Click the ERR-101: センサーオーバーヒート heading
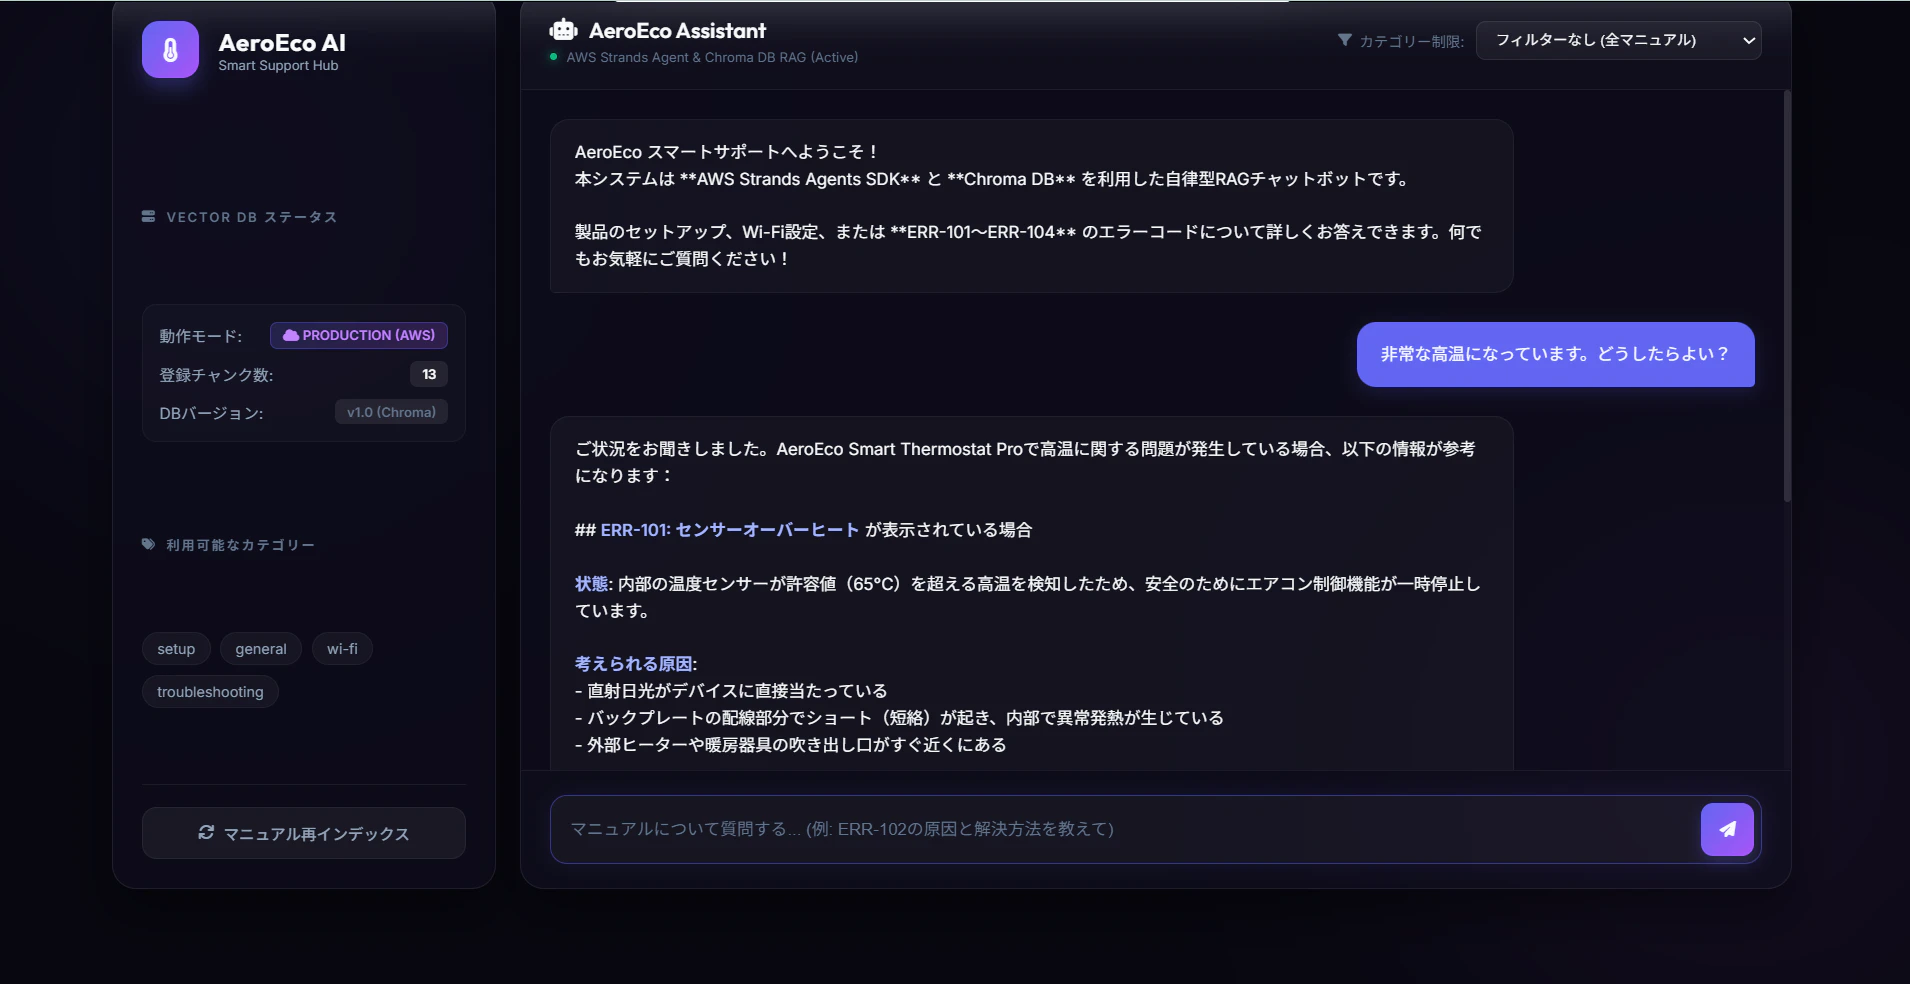1910x984 pixels. (x=730, y=530)
